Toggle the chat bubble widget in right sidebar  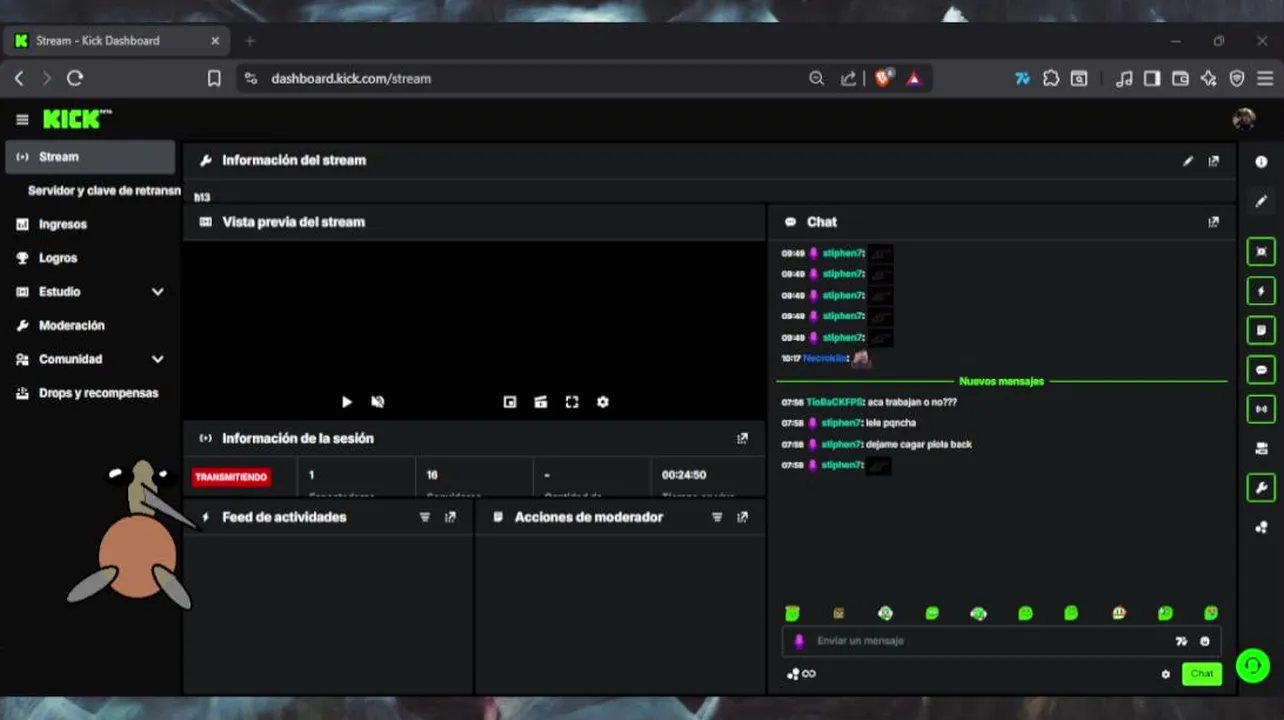tap(1262, 370)
